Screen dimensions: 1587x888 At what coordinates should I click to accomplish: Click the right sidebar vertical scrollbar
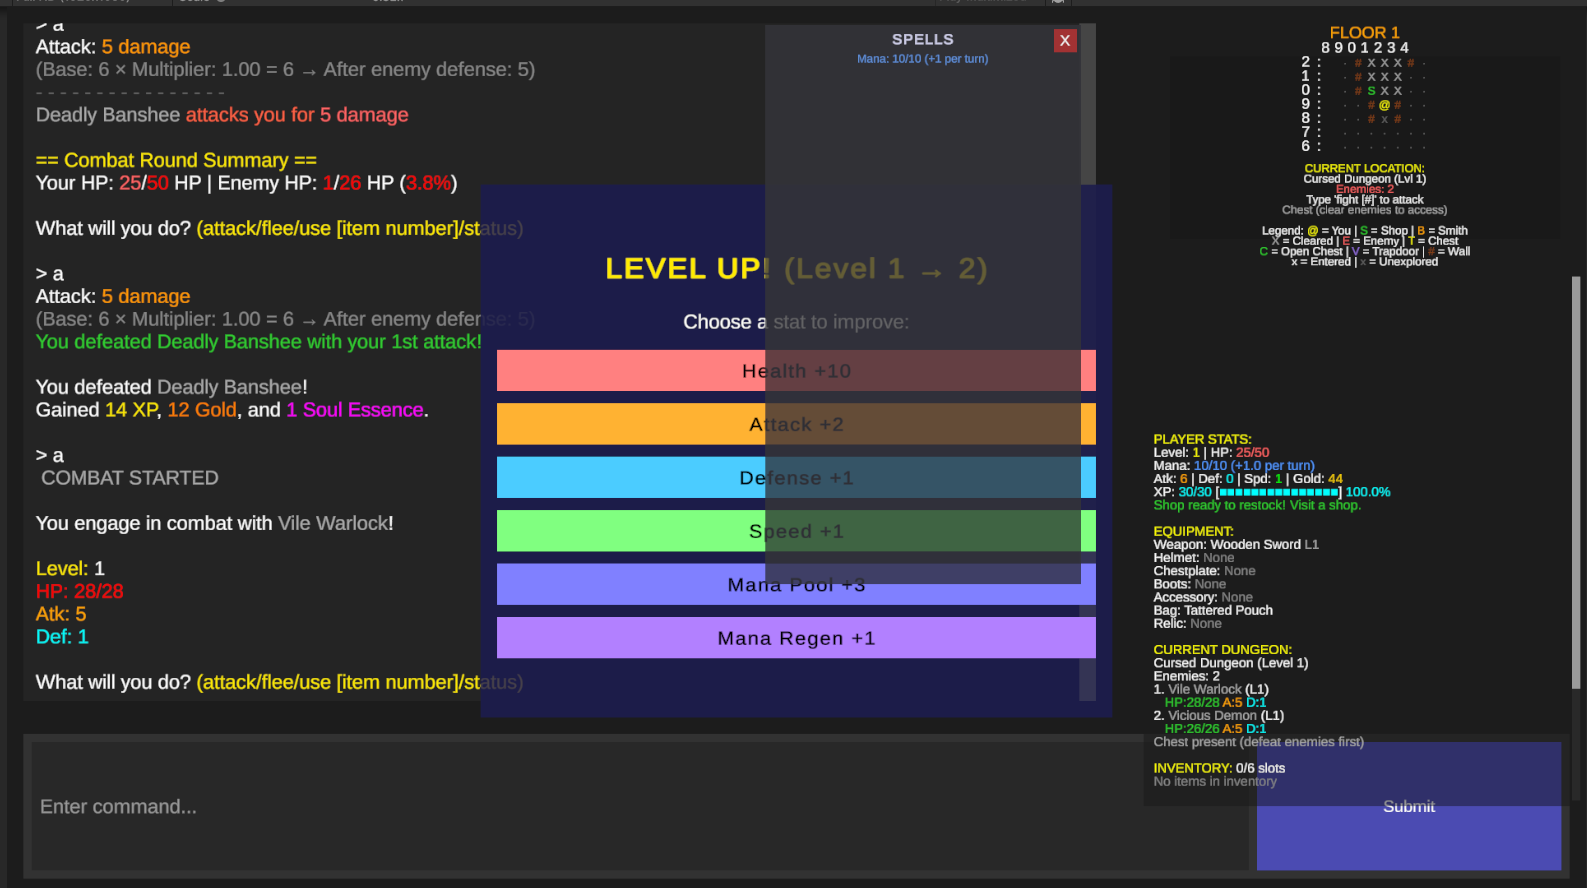[1576, 480]
